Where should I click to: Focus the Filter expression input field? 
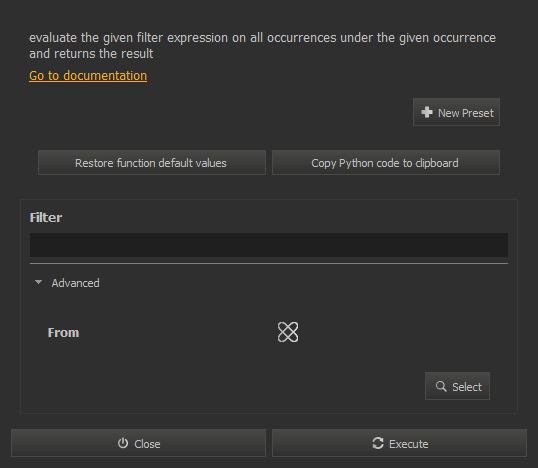pyautogui.click(x=269, y=245)
